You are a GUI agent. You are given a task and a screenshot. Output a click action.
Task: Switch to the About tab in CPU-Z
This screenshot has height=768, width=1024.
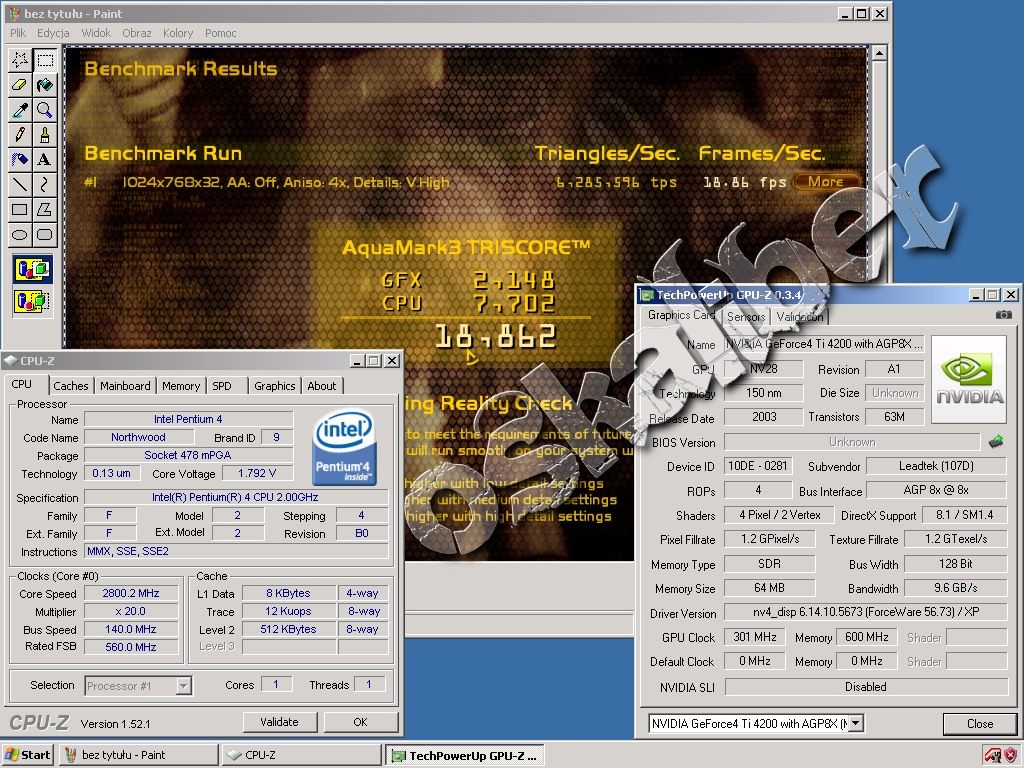coord(321,386)
